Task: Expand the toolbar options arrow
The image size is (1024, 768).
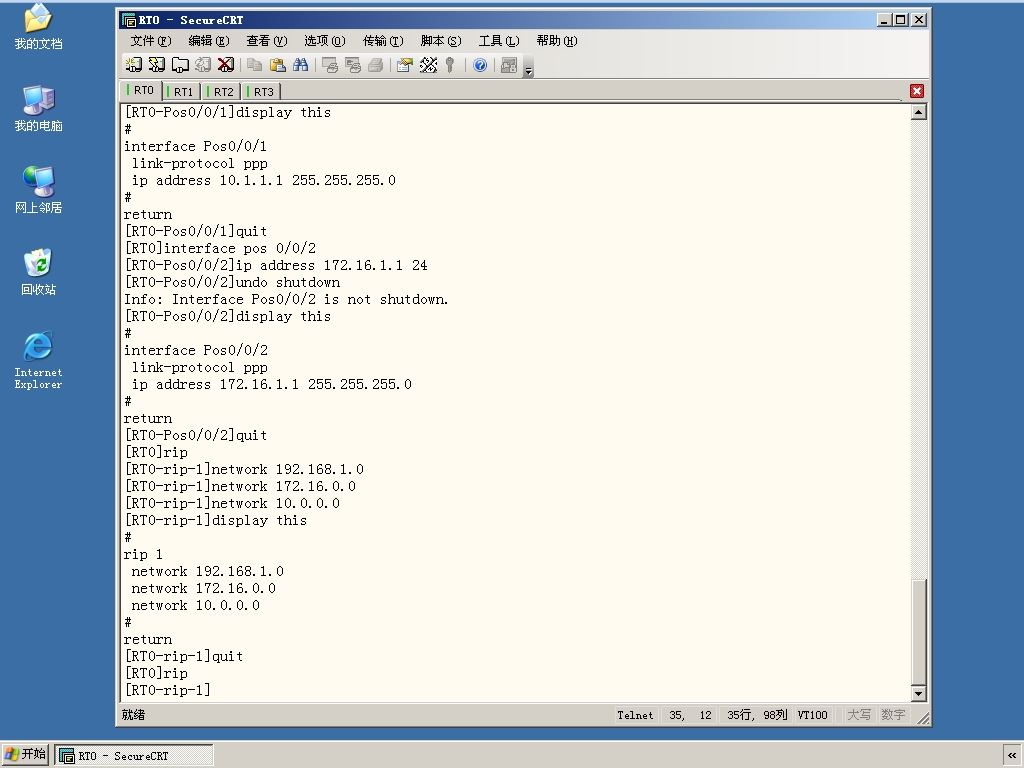Action: tap(529, 67)
